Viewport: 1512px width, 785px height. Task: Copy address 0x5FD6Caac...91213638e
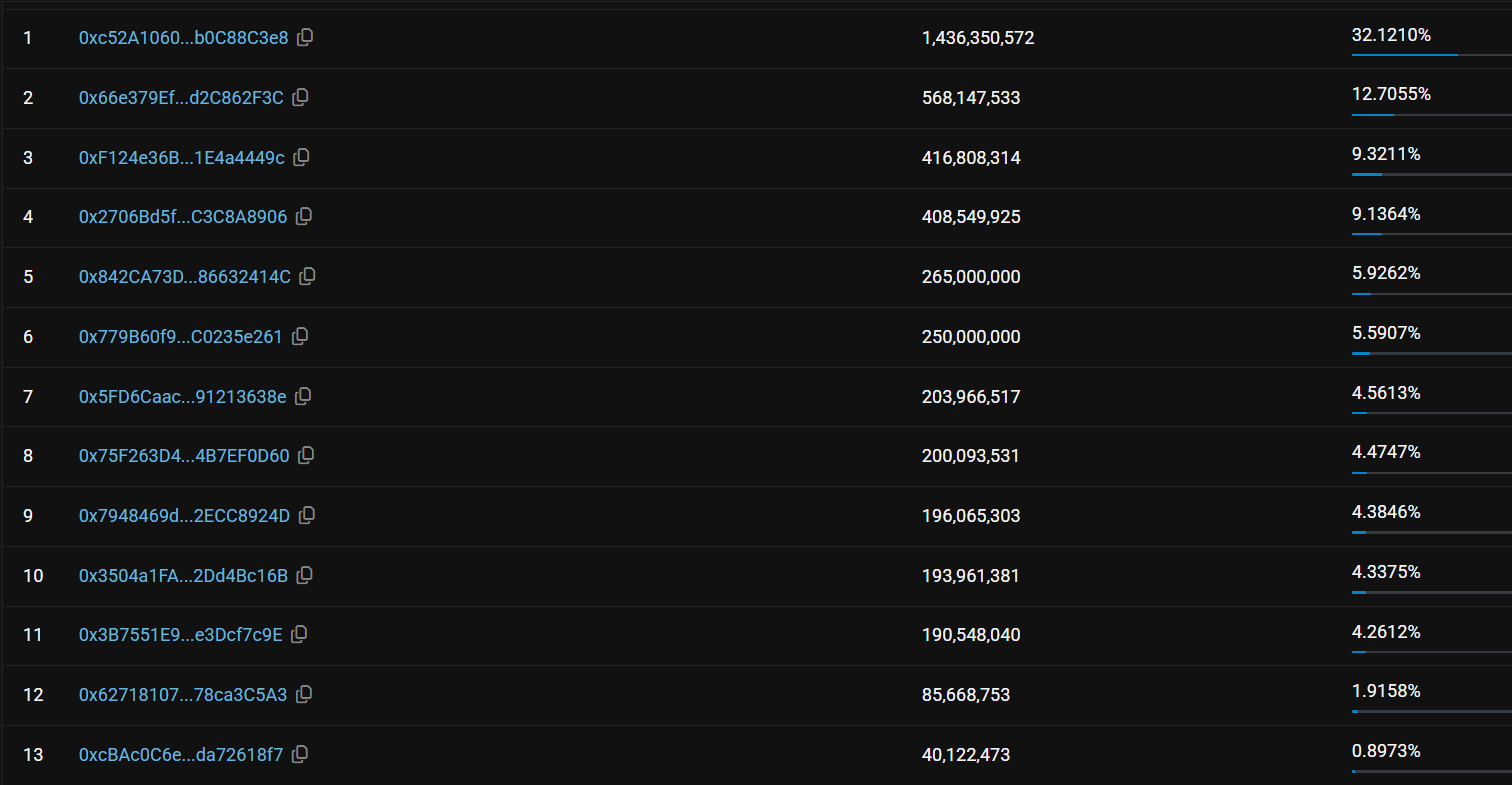click(x=303, y=396)
